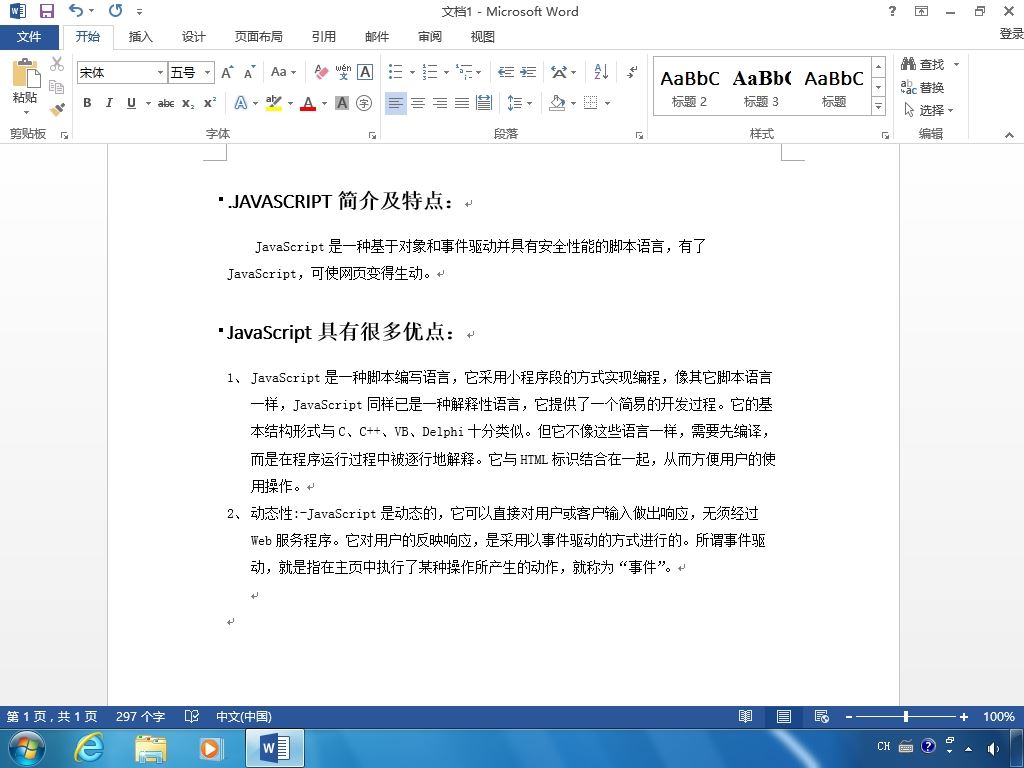Undo the last action

[76, 10]
